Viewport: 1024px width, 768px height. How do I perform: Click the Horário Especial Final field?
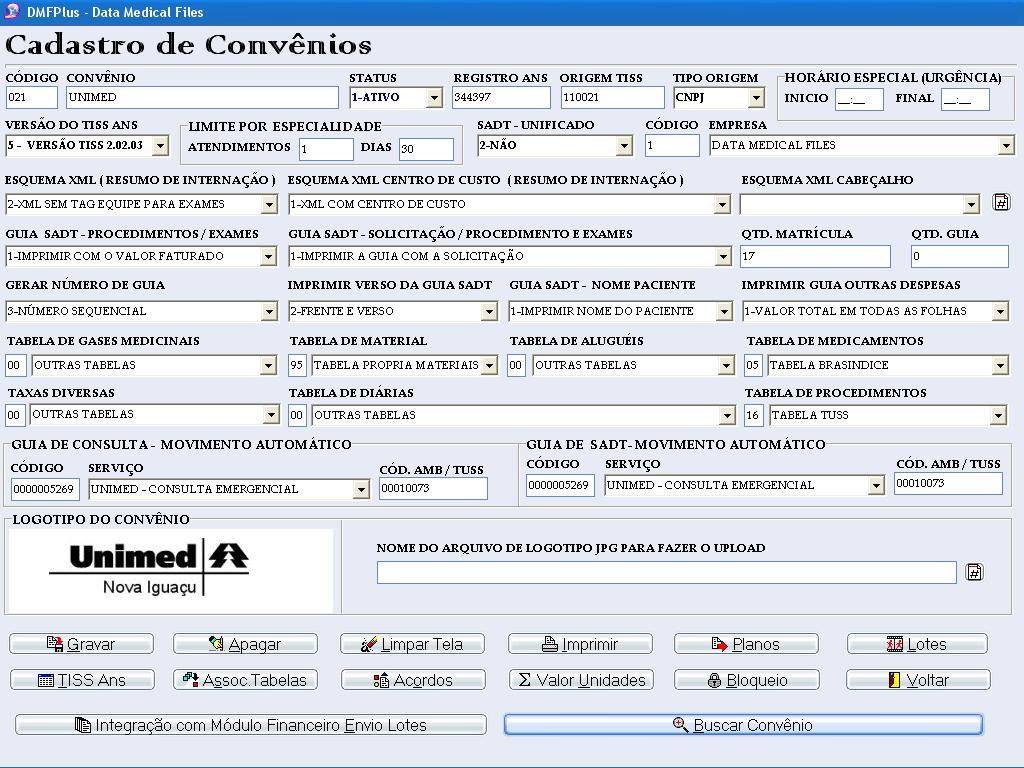click(x=965, y=99)
